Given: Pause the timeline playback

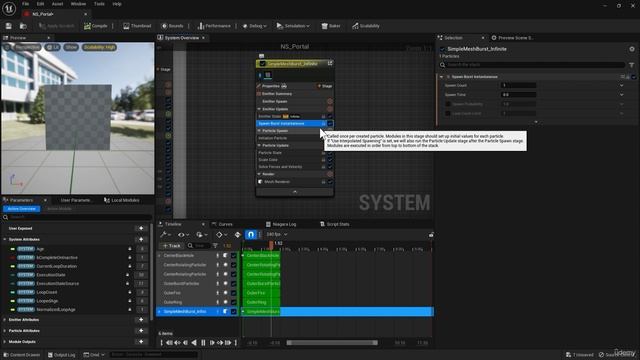Looking at the screenshot, I should (x=203, y=343).
